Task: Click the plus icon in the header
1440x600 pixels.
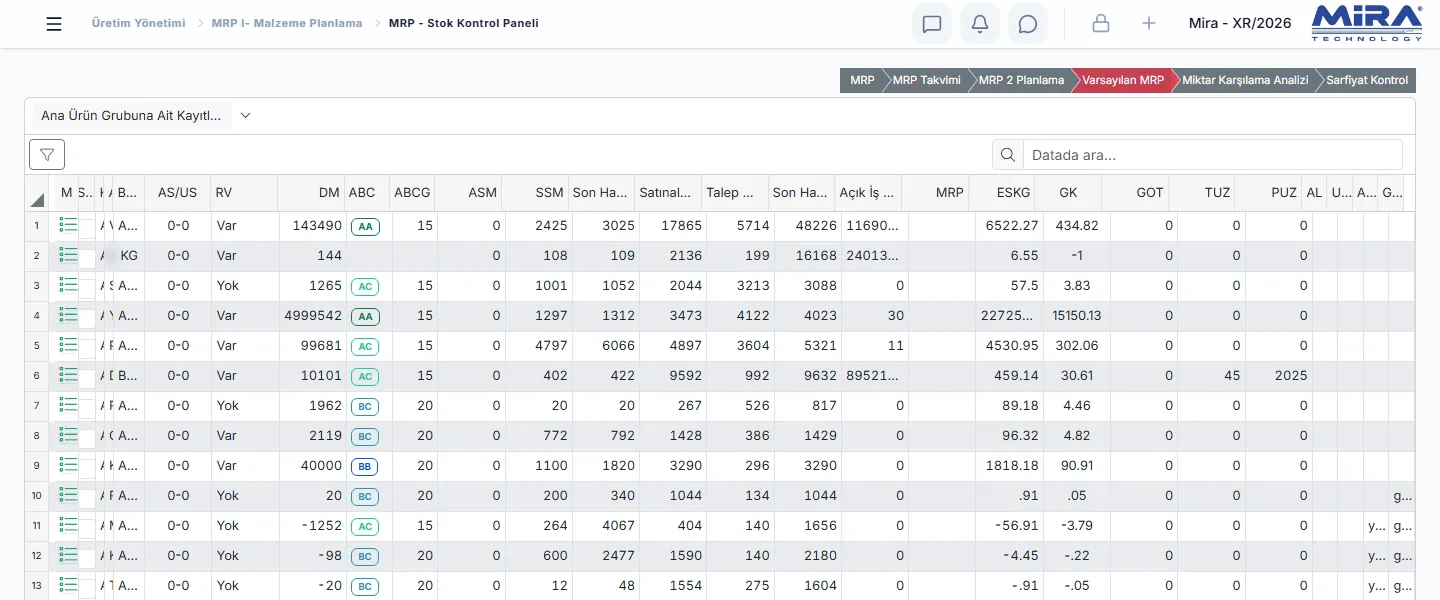Action: (1149, 24)
